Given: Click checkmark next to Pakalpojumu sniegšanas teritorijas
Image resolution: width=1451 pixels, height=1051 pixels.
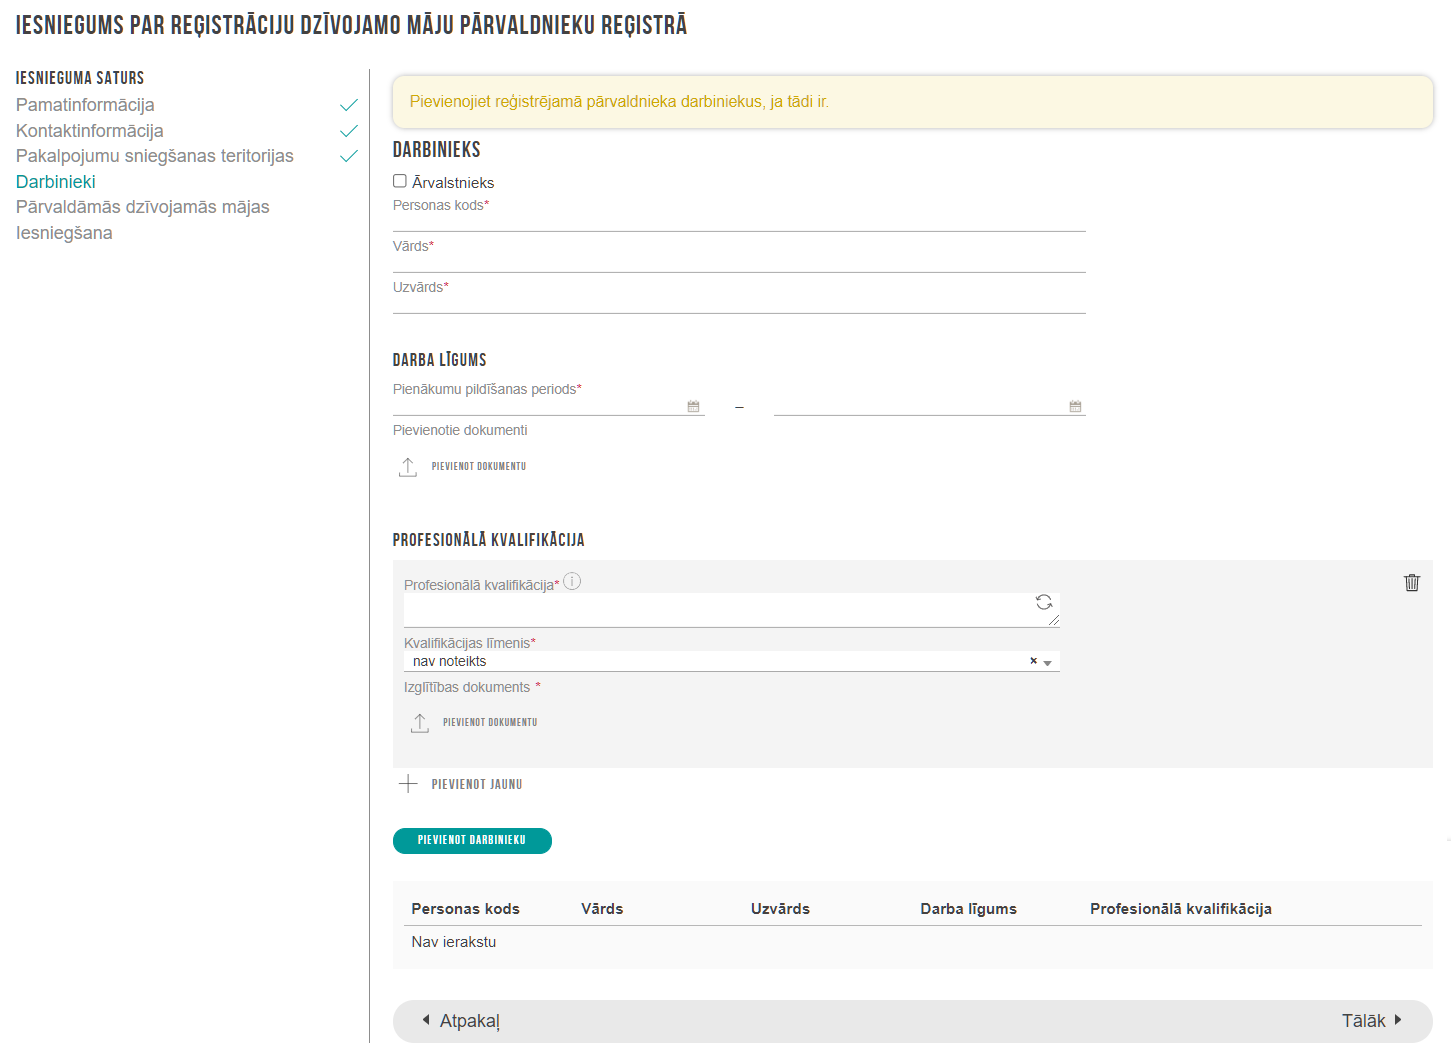Looking at the screenshot, I should click(x=348, y=156).
